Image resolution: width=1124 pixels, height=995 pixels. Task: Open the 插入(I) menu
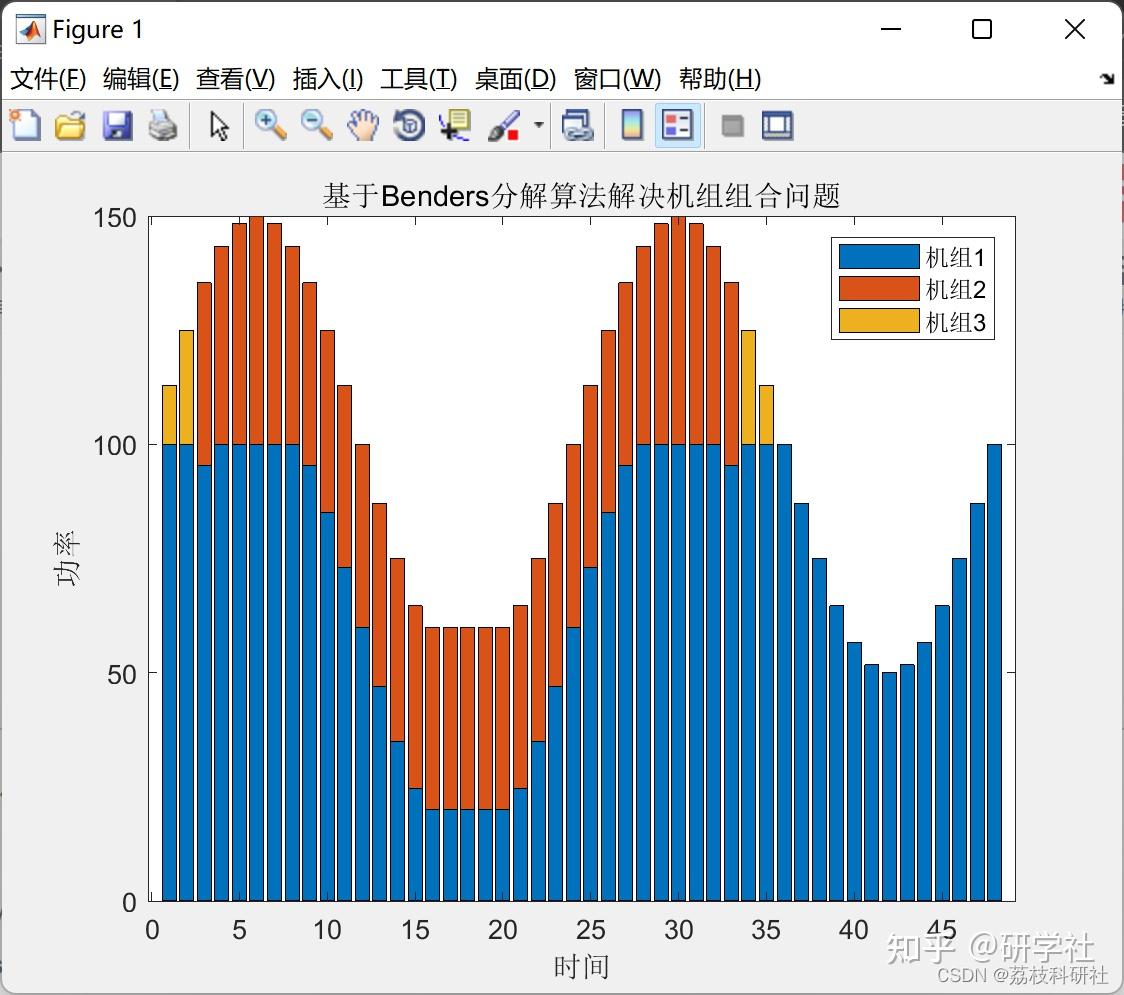[x=328, y=78]
